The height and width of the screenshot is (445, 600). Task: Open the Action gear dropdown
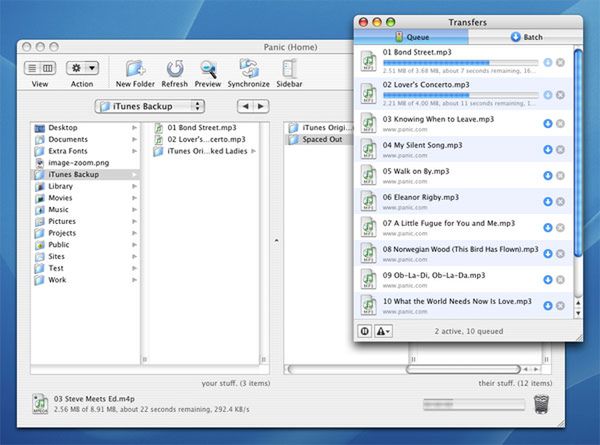(82, 68)
